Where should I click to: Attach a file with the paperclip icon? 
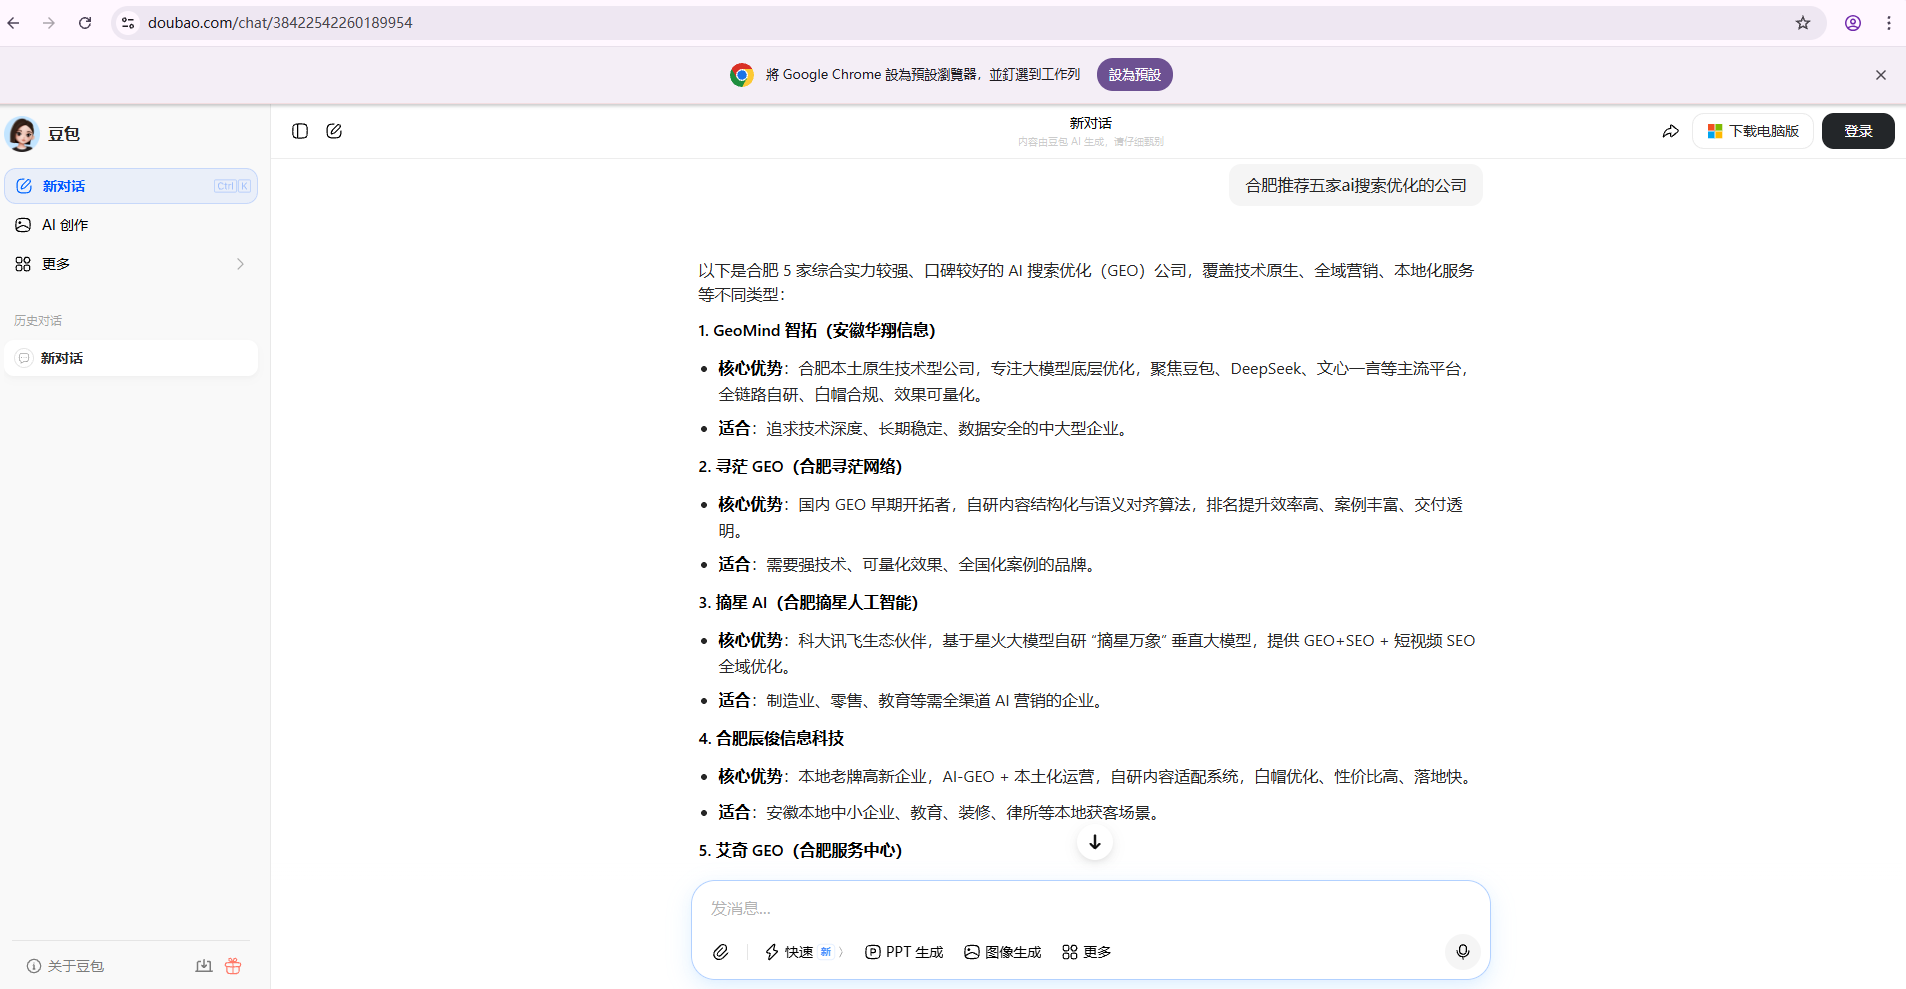click(721, 952)
